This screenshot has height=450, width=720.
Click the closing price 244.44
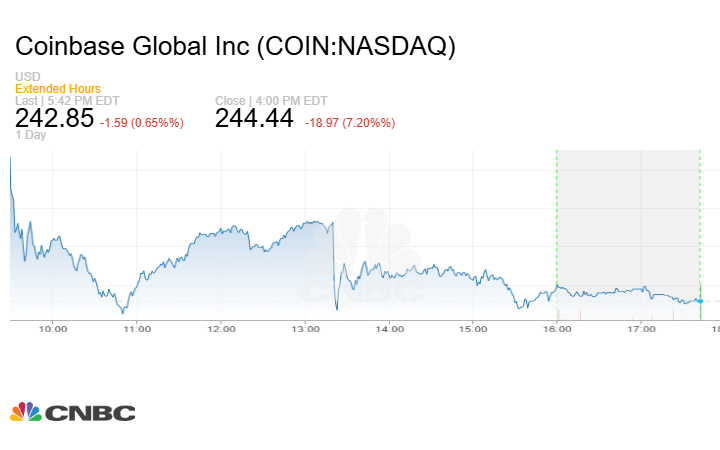coord(255,119)
